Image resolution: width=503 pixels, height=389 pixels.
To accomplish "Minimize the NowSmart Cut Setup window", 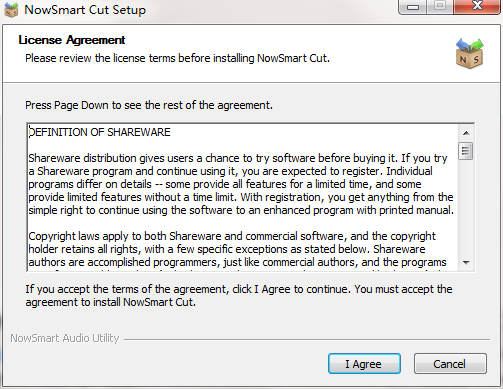I will pos(413,6).
